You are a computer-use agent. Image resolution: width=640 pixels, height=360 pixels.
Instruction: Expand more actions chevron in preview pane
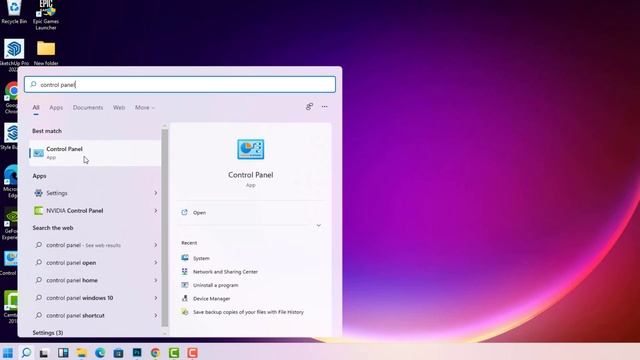(x=318, y=225)
